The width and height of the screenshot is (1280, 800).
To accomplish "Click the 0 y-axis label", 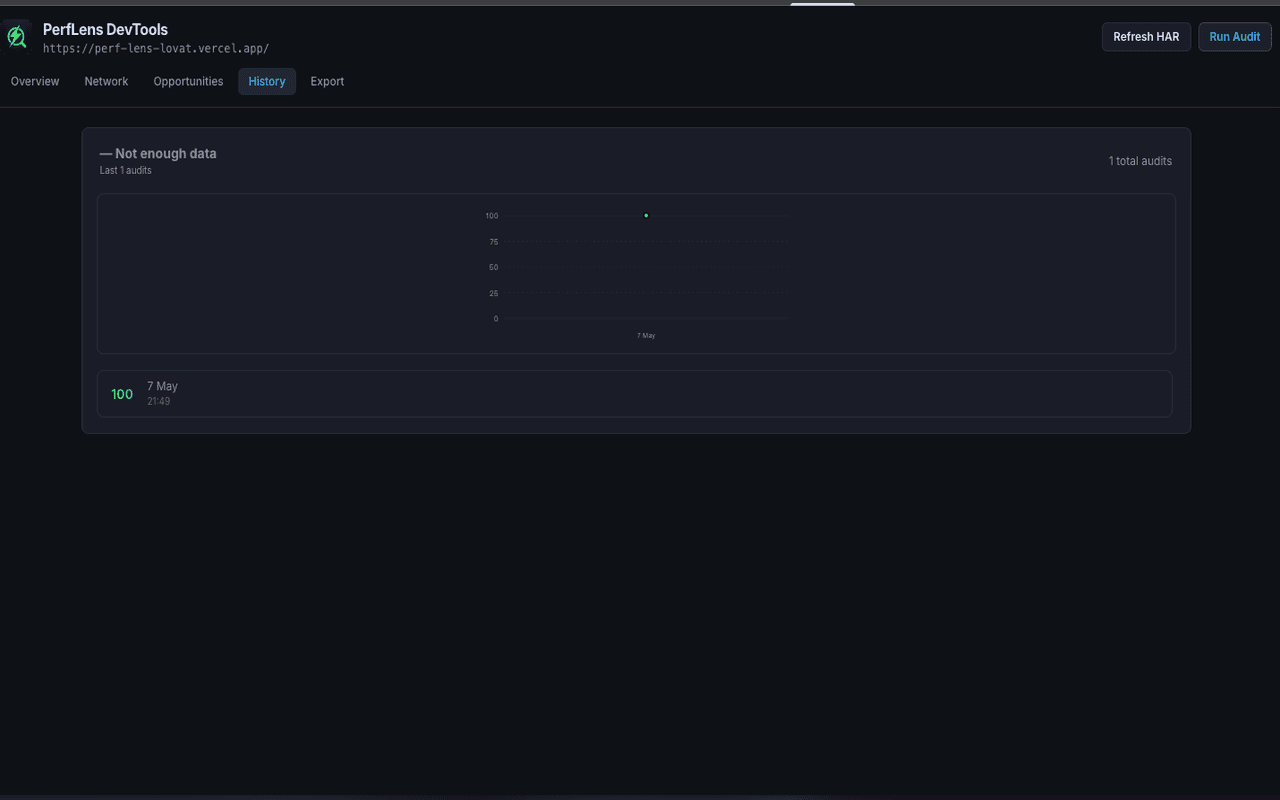I will coord(496,319).
